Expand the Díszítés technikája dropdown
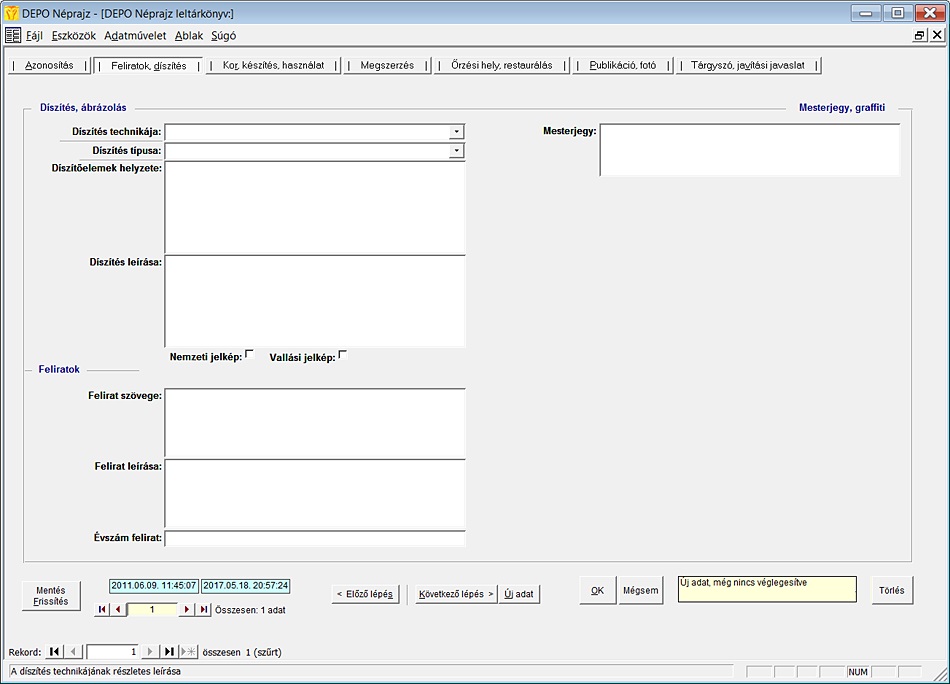Screen dimensions: 950x684 click(x=456, y=132)
